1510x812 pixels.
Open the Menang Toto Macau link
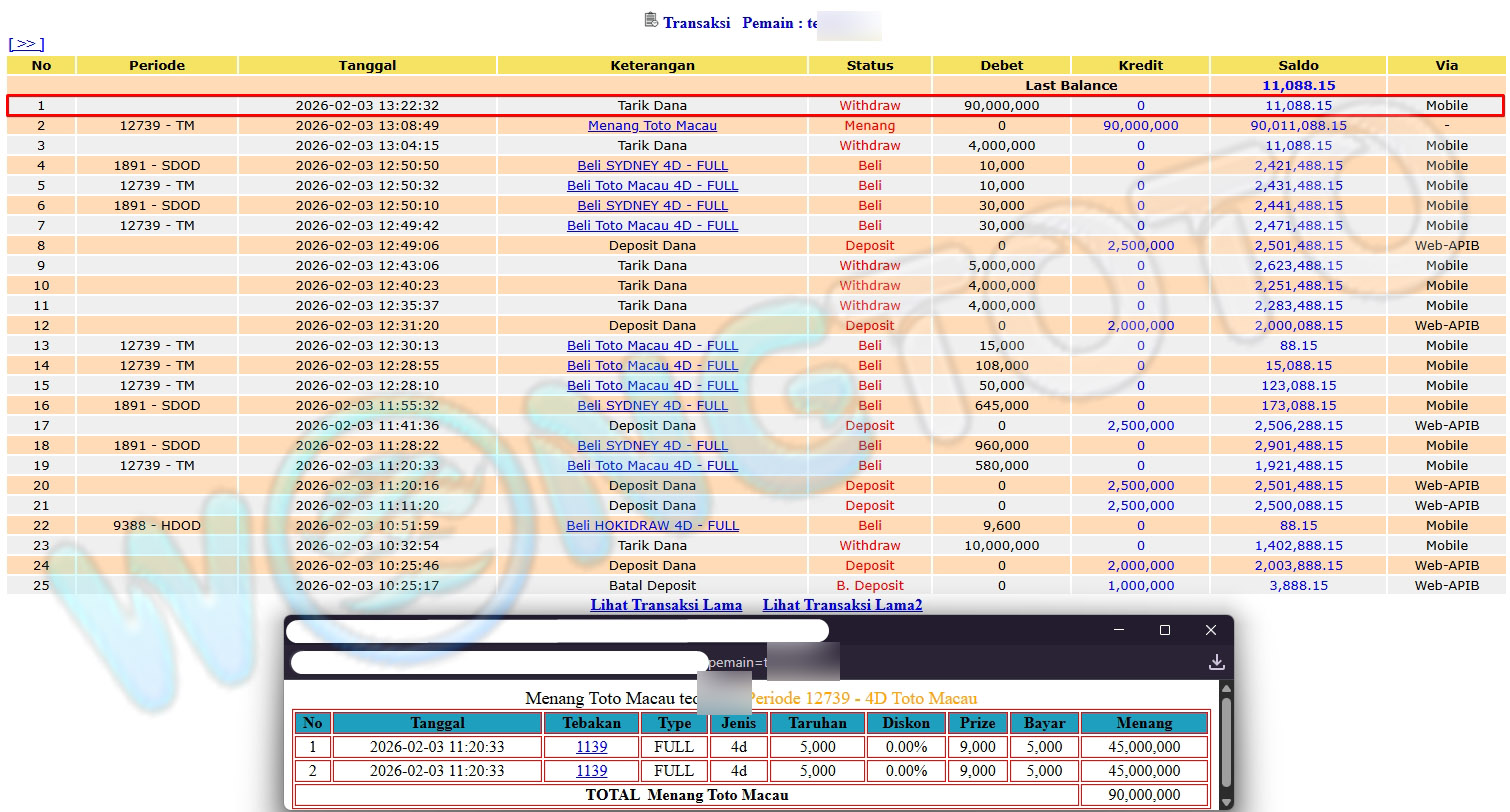[x=652, y=126]
